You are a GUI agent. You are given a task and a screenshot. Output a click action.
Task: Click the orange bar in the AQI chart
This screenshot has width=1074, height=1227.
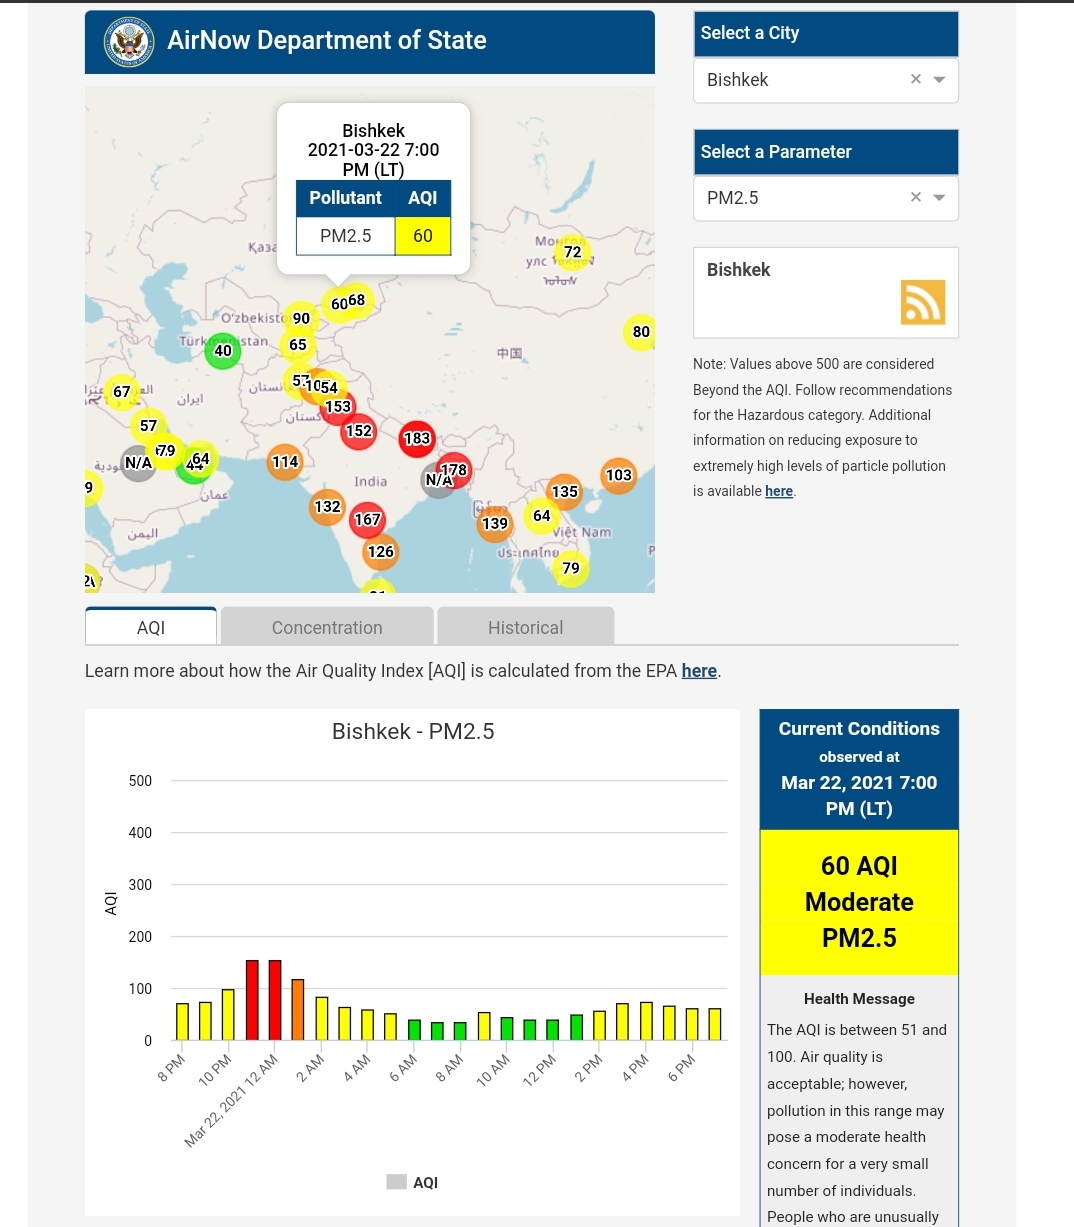coord(298,1010)
